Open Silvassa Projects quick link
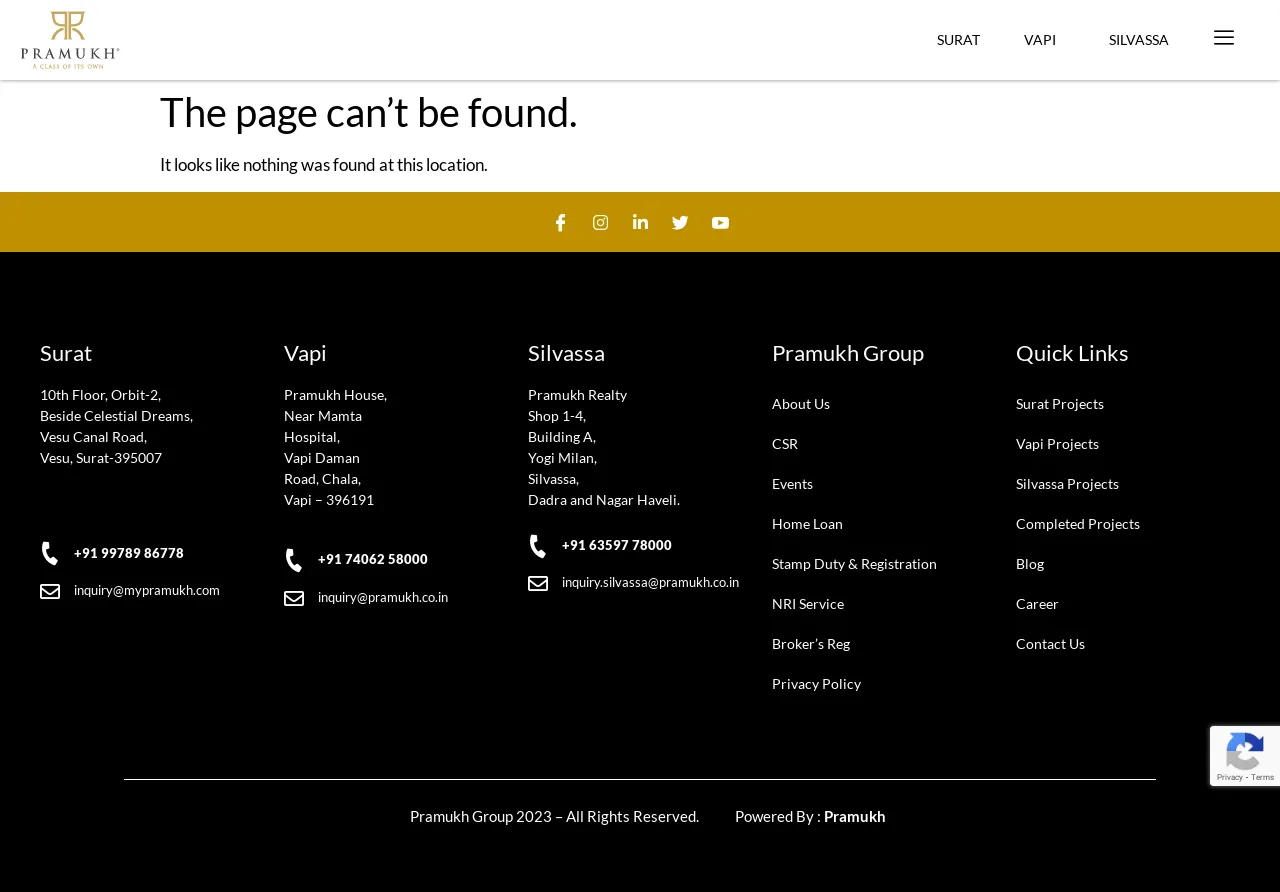Image resolution: width=1280 pixels, height=892 pixels. coord(1067,484)
